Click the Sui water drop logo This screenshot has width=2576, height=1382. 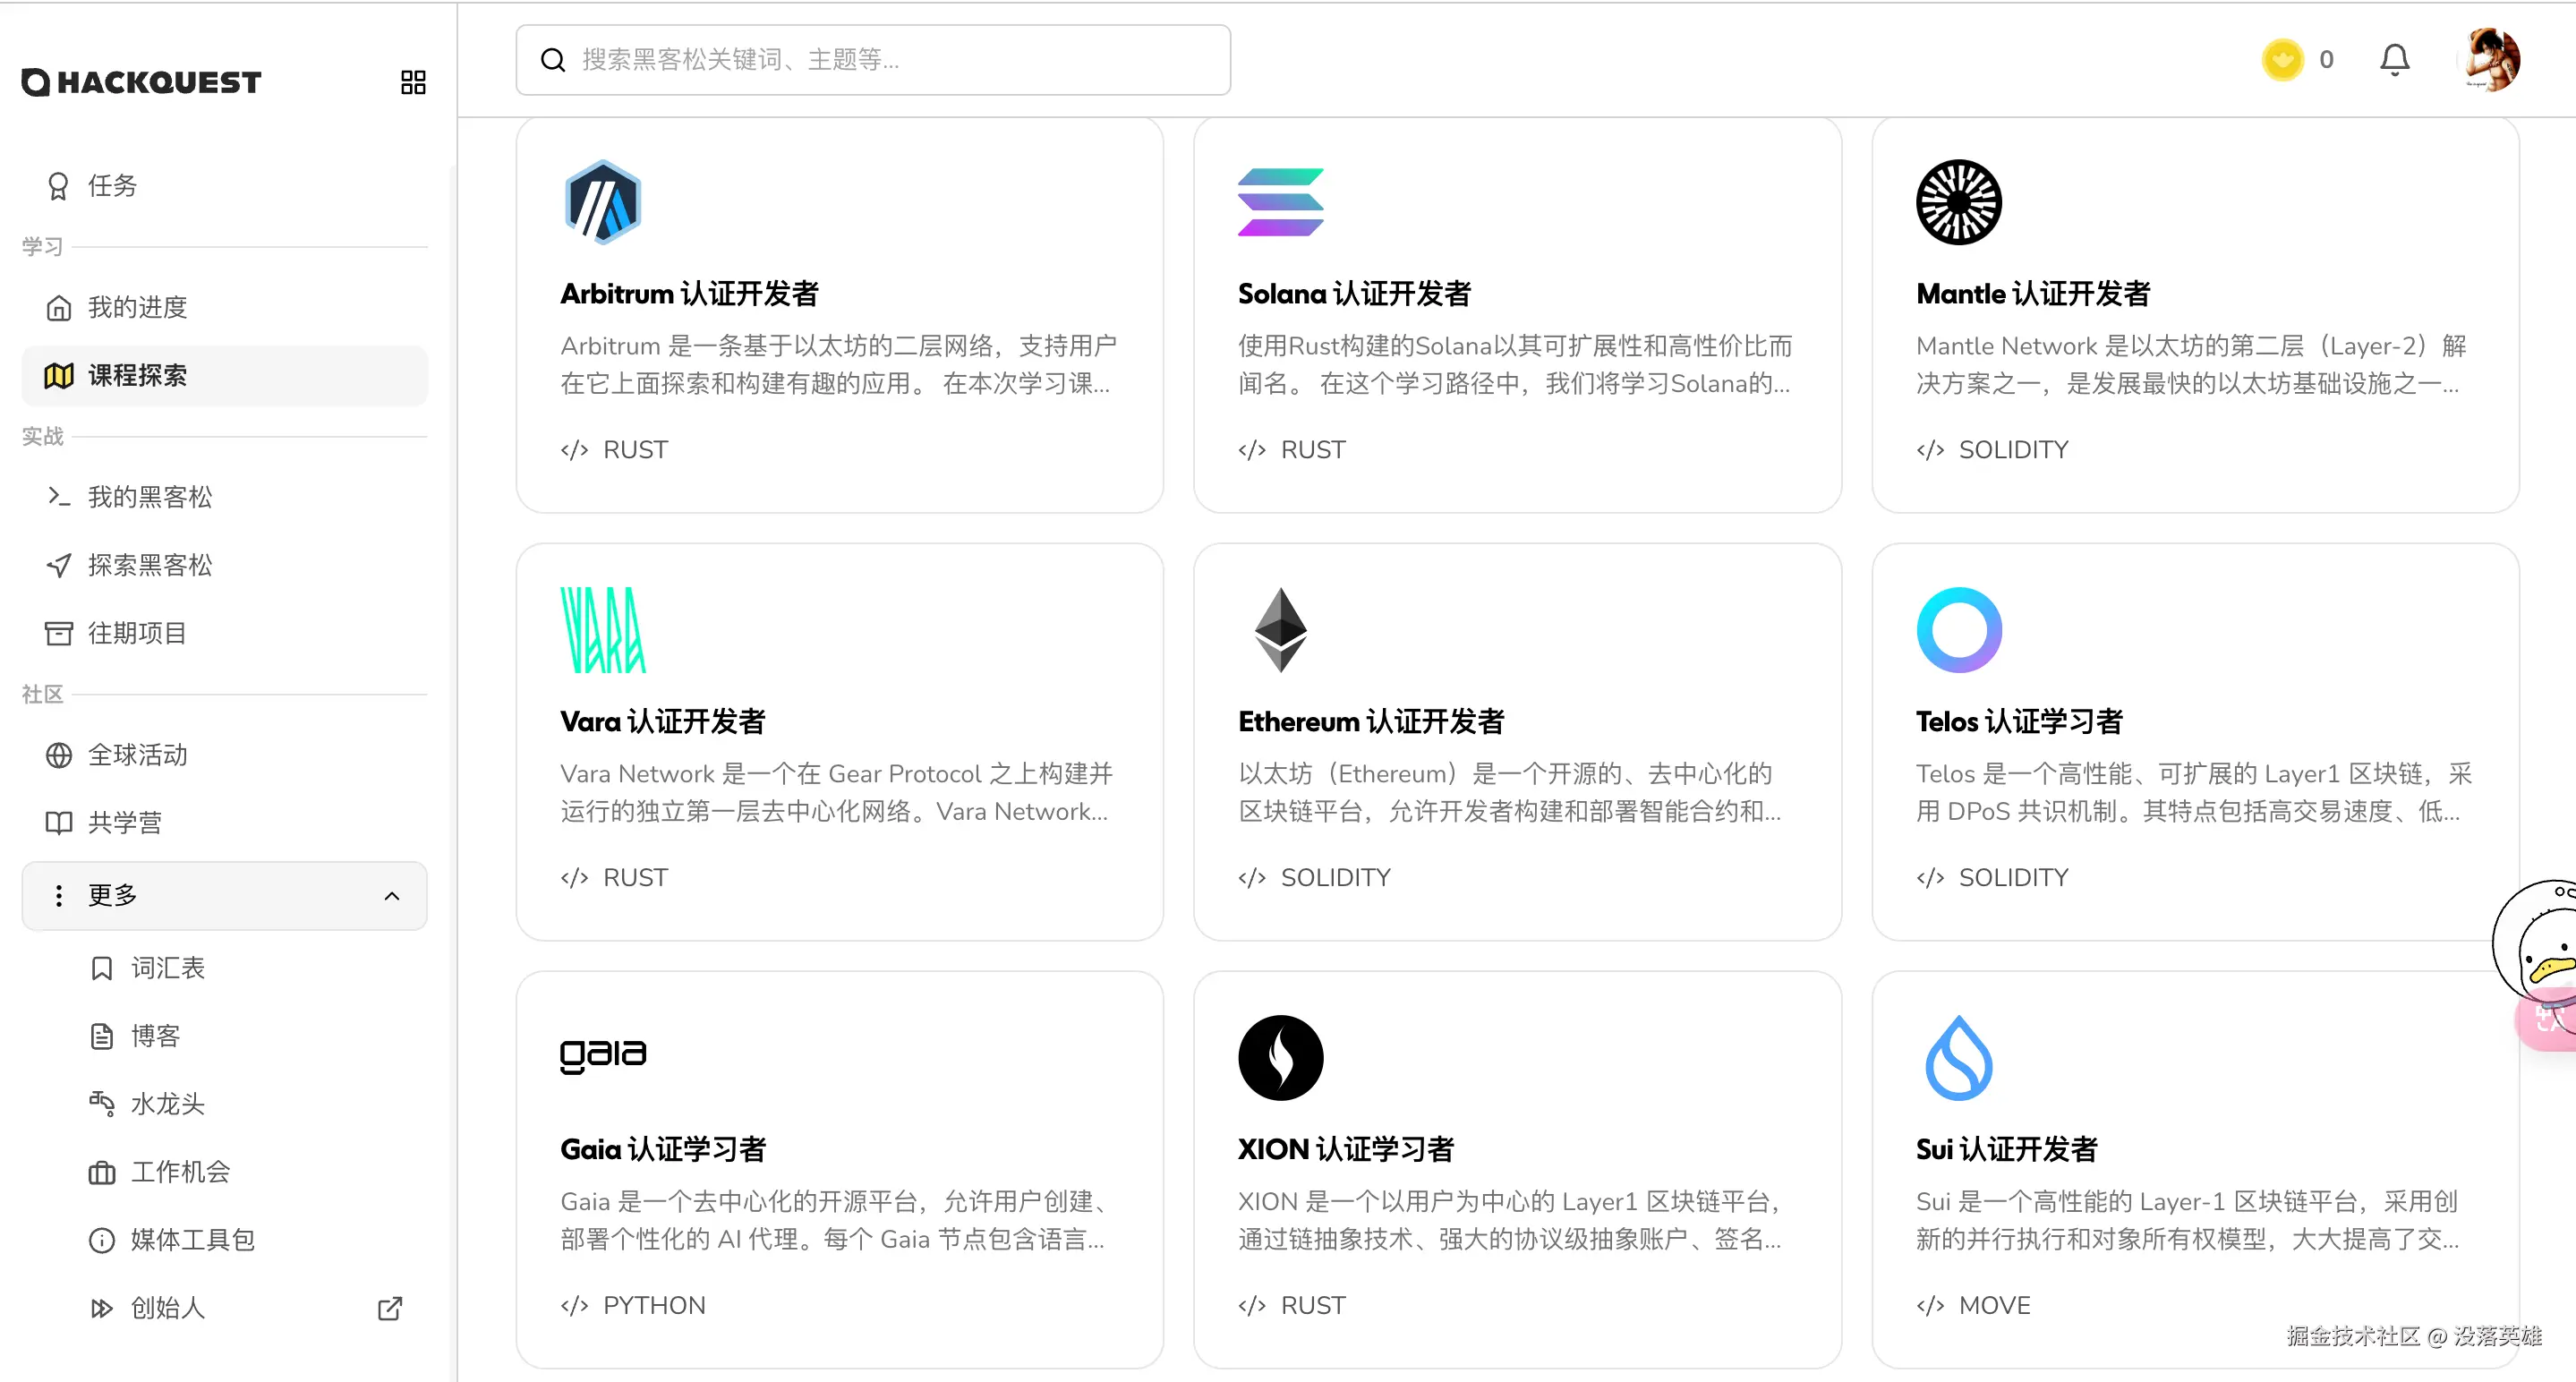coord(1958,1058)
